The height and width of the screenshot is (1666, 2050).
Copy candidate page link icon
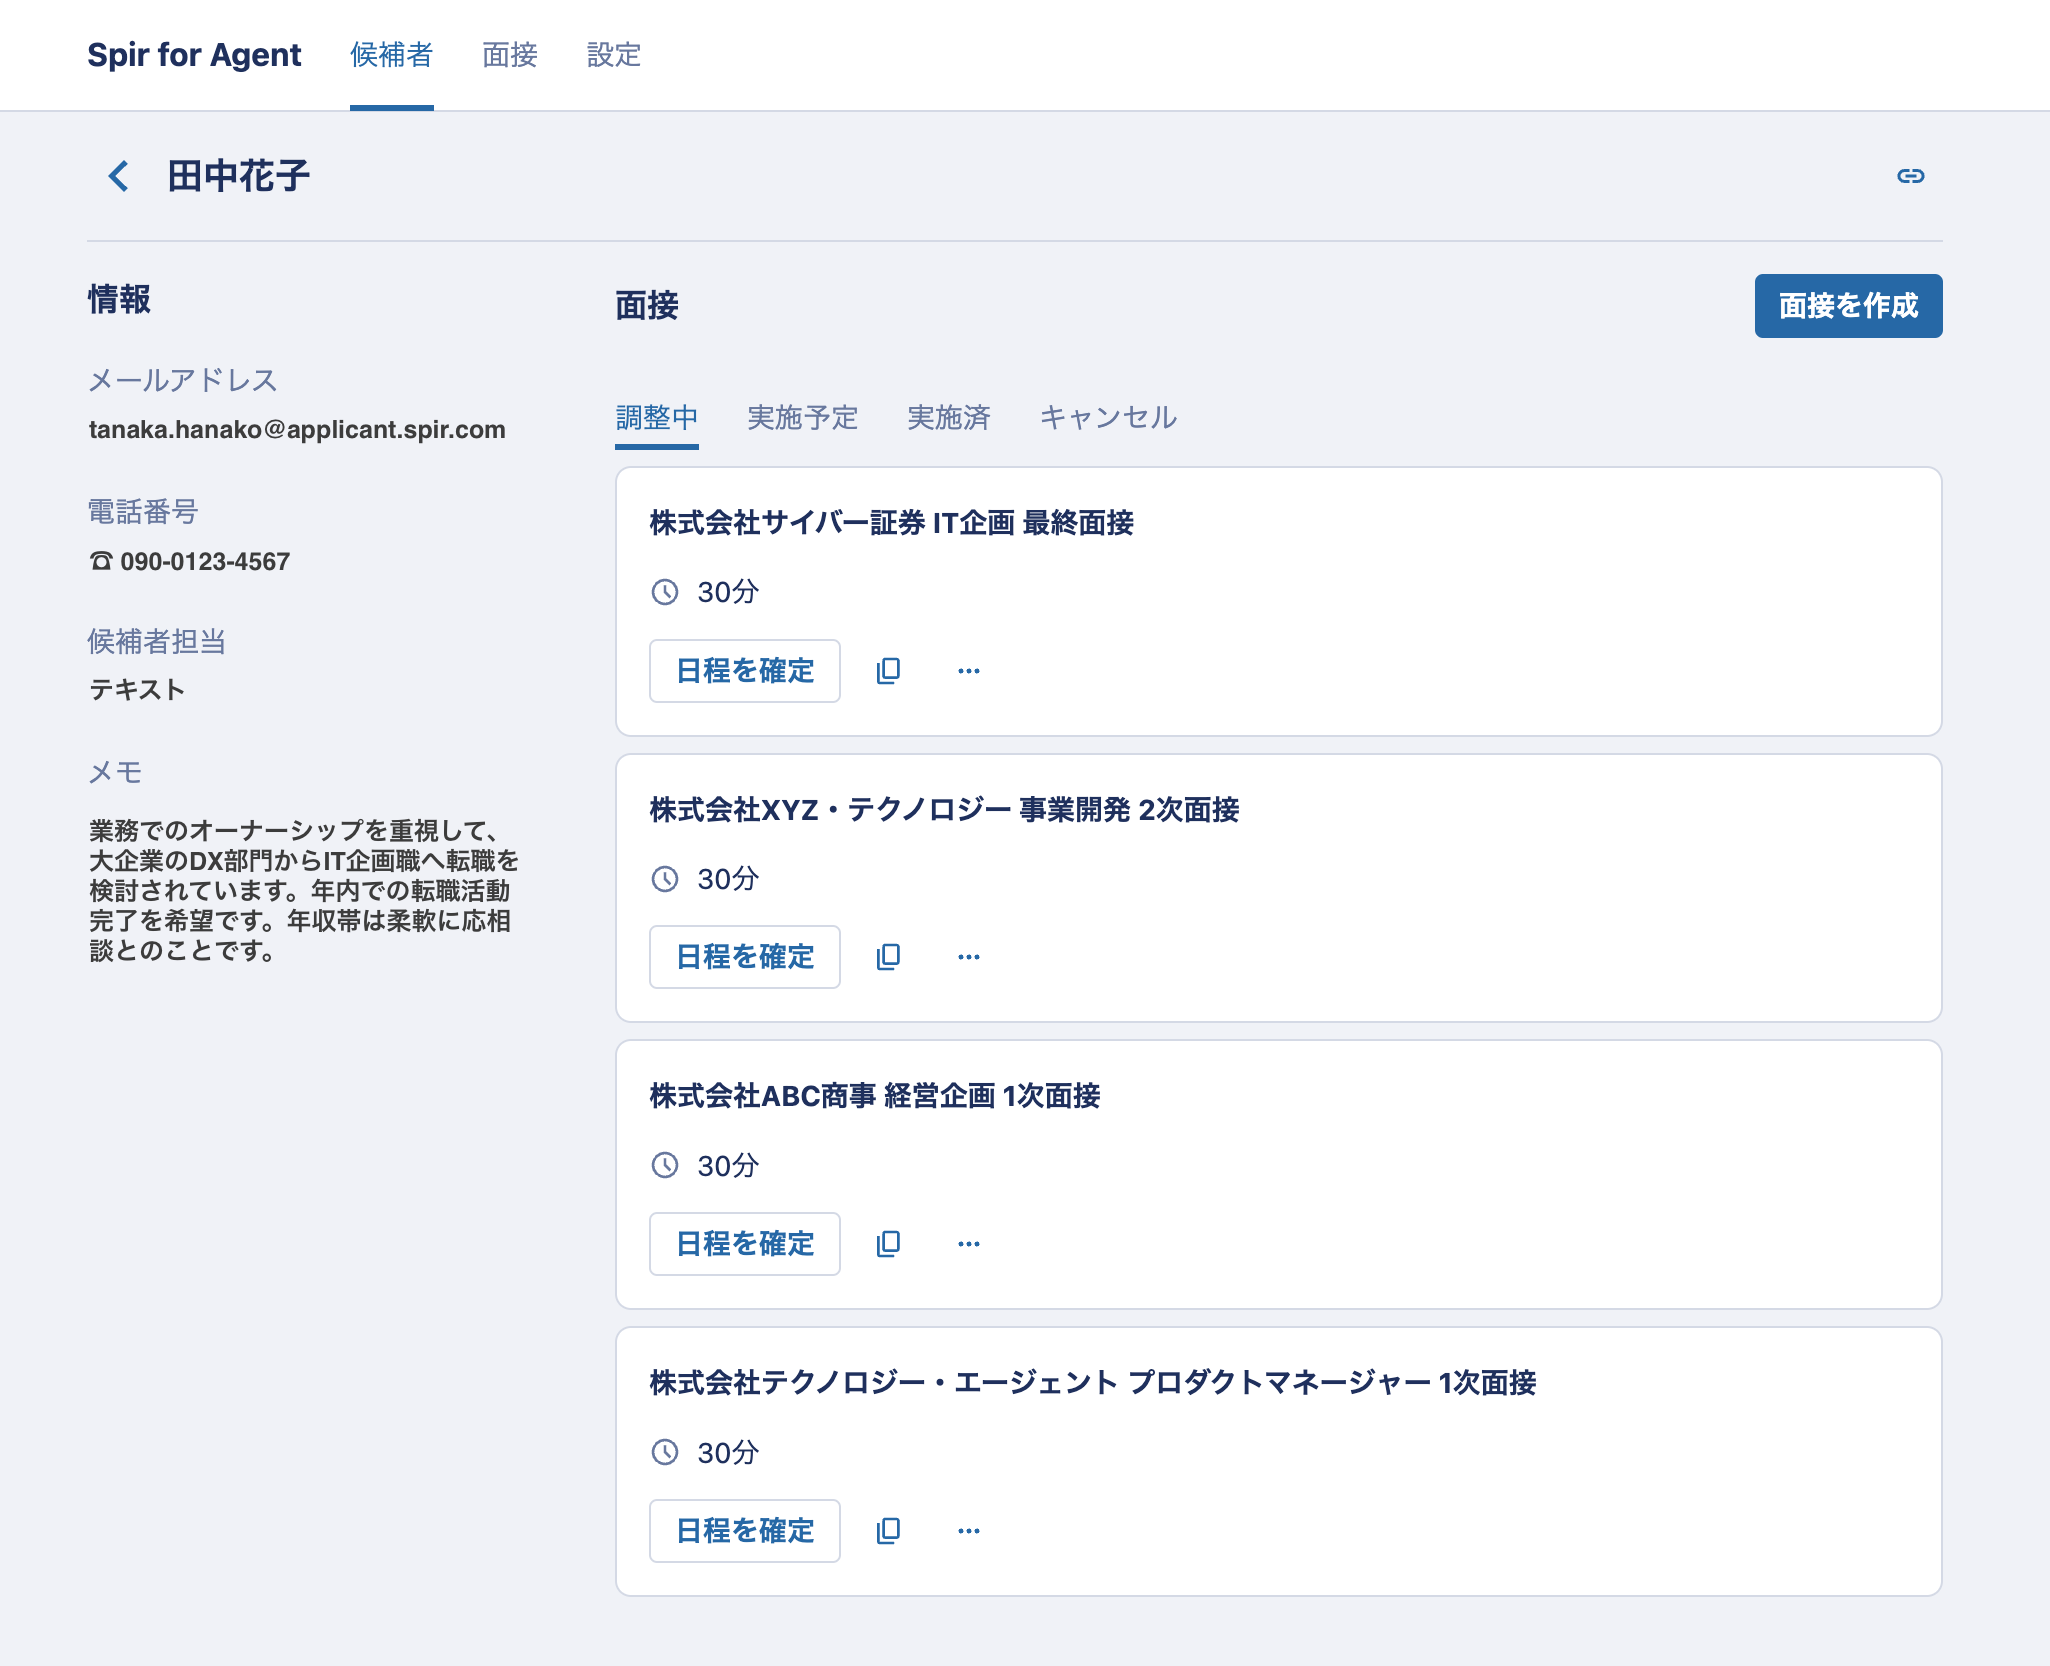[x=1910, y=176]
